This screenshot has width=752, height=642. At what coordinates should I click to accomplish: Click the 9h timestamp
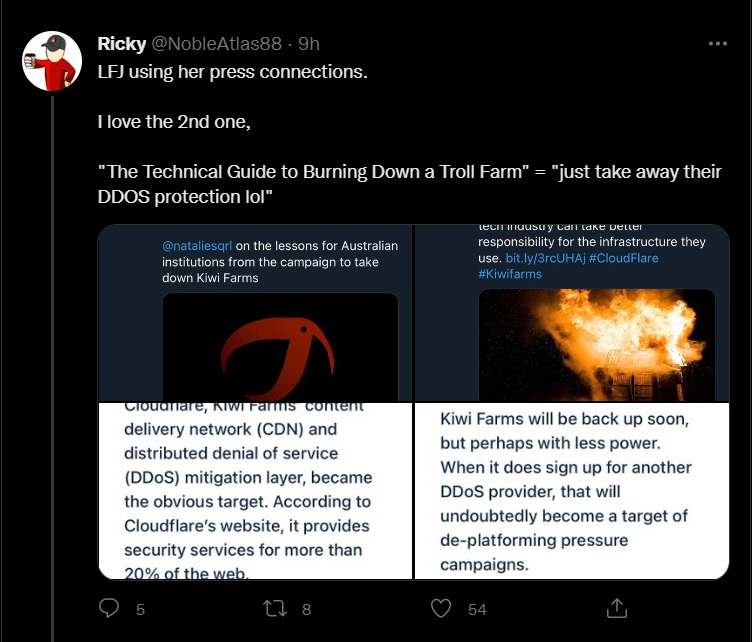pyautogui.click(x=309, y=44)
